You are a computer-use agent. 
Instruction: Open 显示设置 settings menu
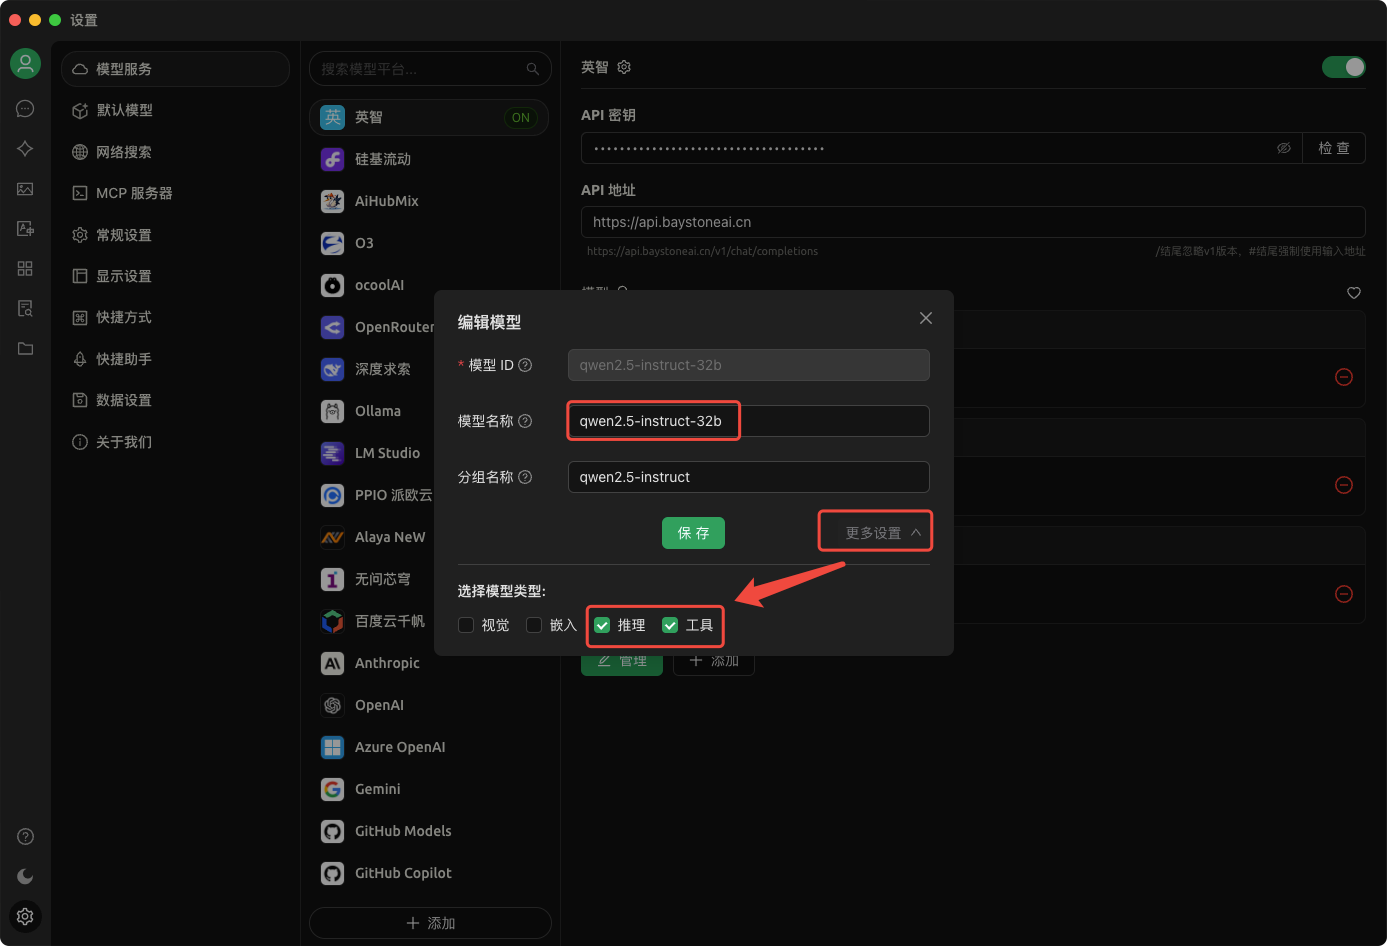pyautogui.click(x=175, y=276)
